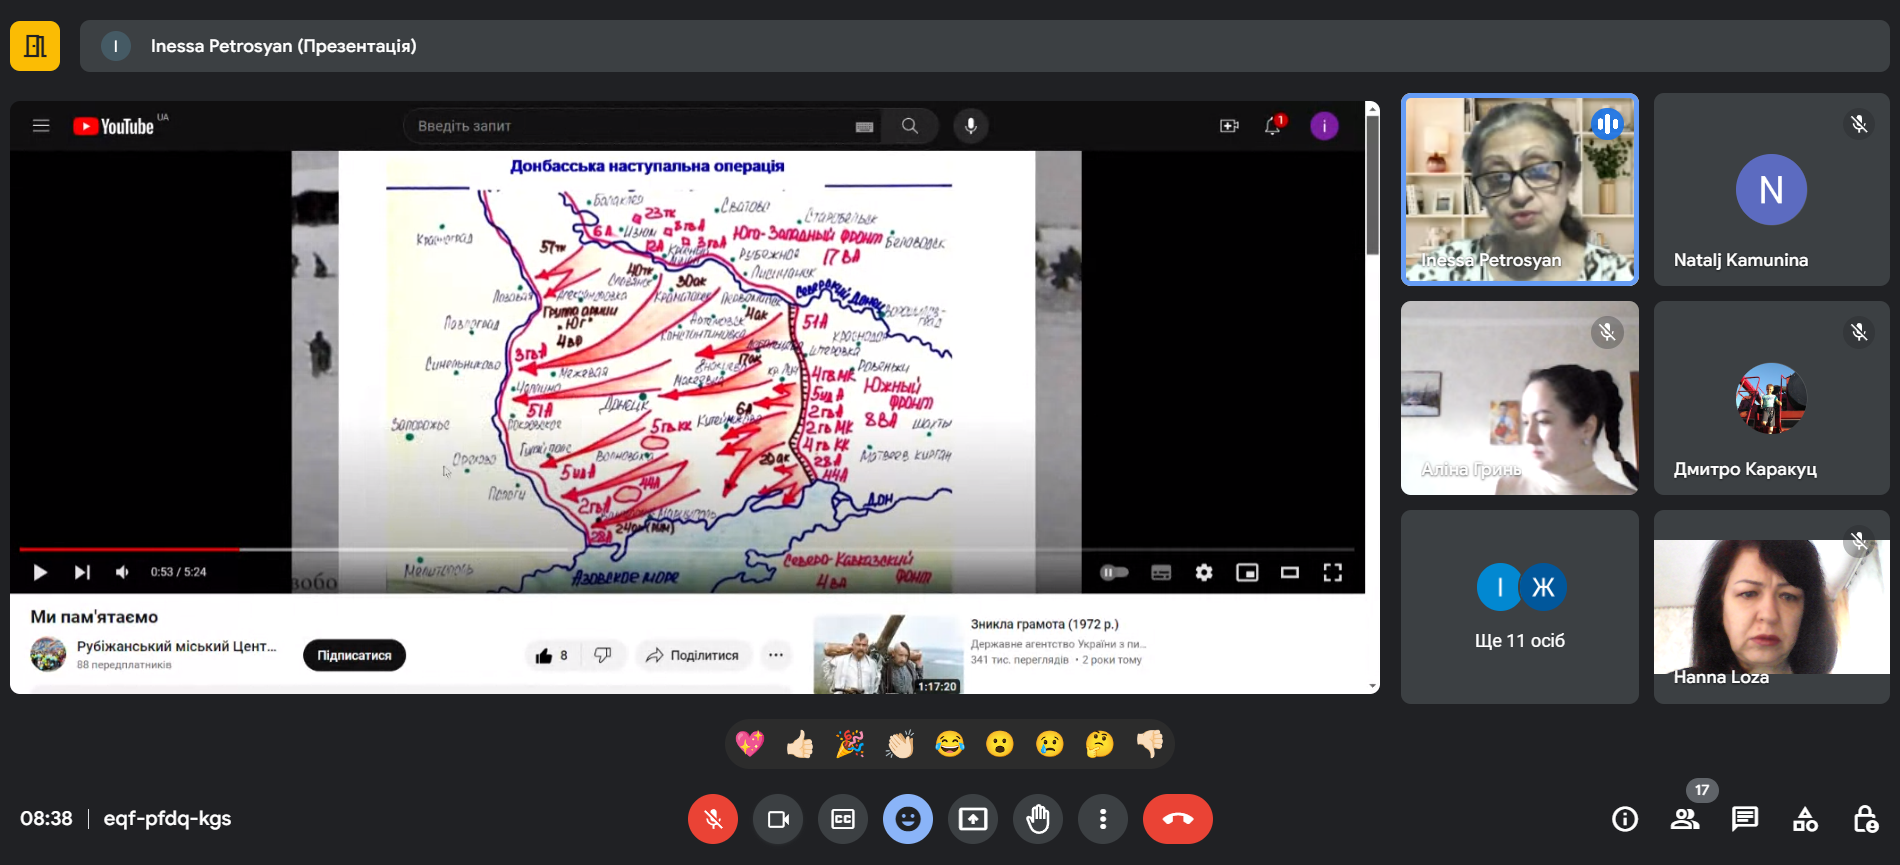Image resolution: width=1900 pixels, height=865 pixels.
Task: Unmute the microphone
Action: point(713,819)
